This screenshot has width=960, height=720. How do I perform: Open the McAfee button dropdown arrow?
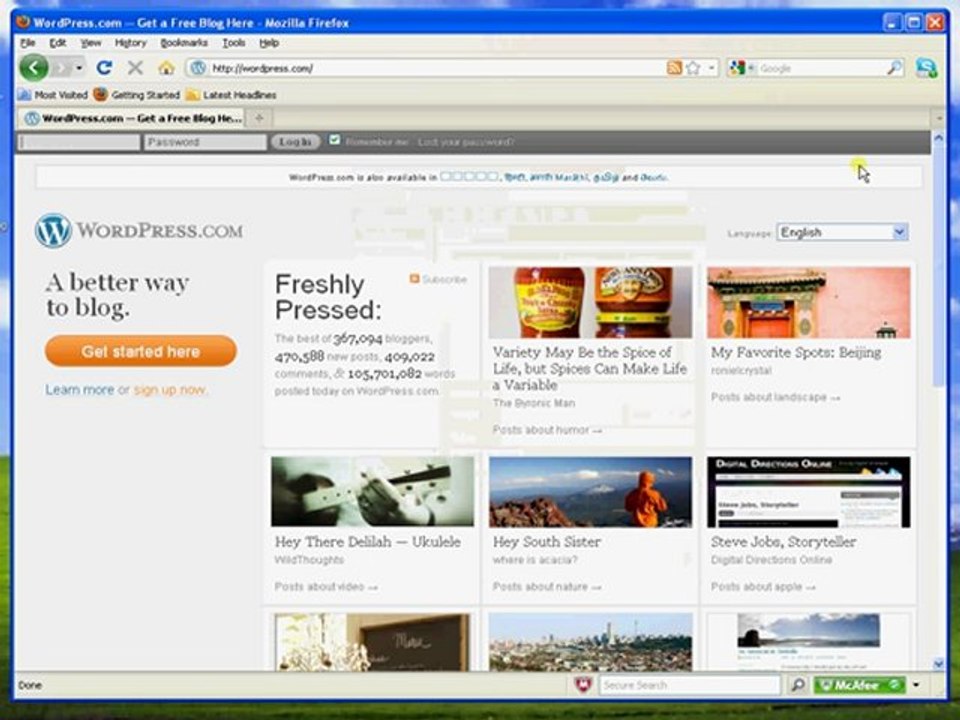coord(916,685)
